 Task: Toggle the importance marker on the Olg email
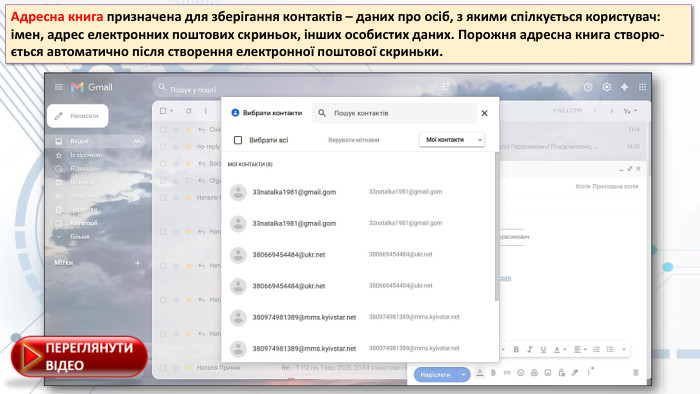pyautogui.click(x=188, y=181)
